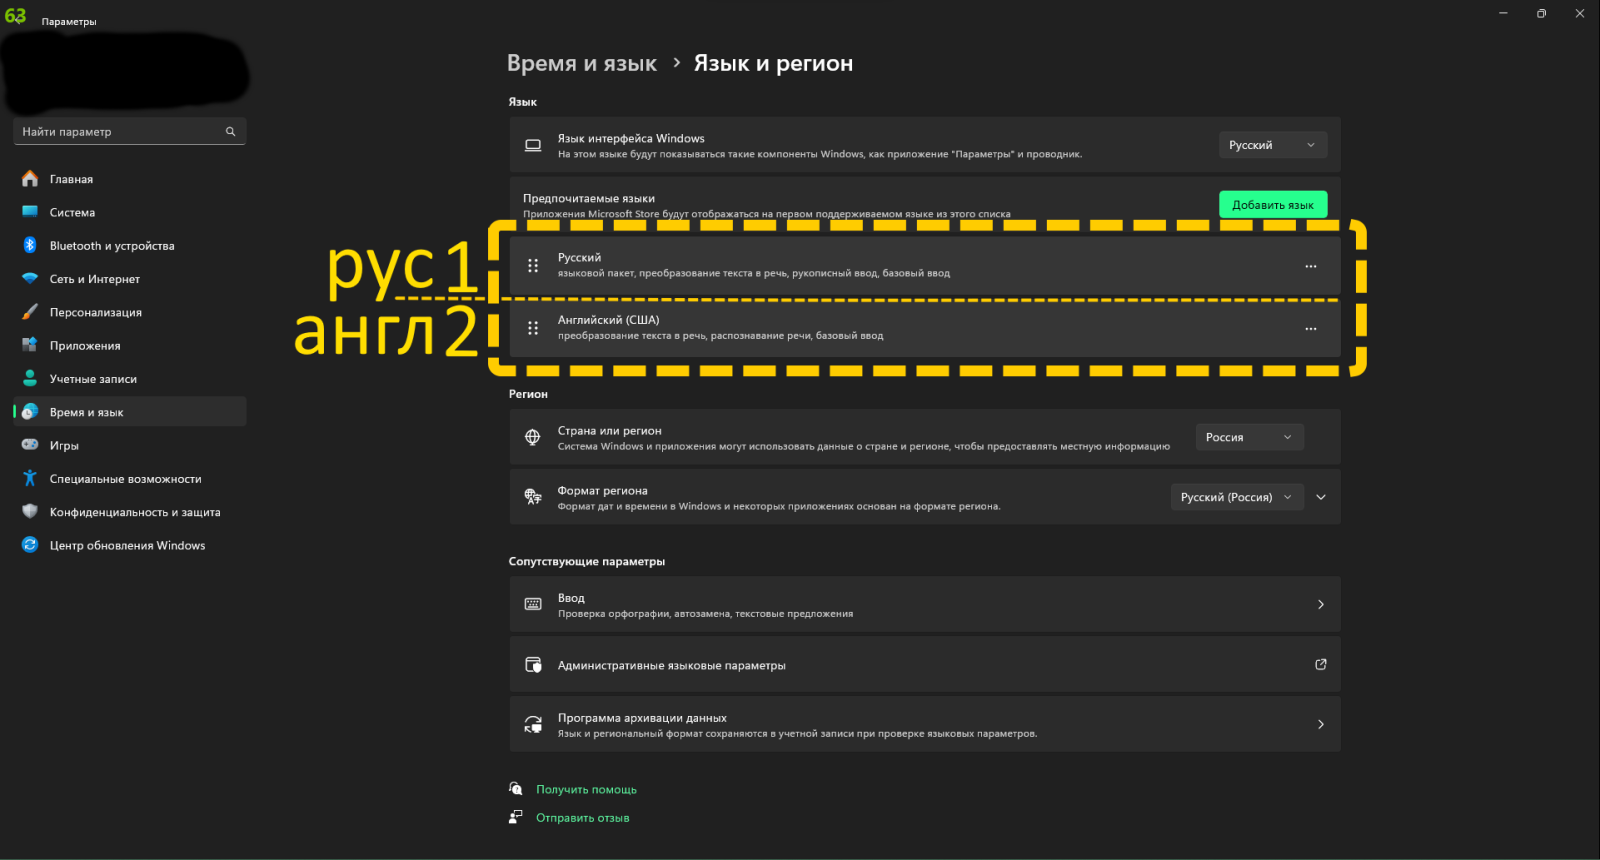Click the Добавить язык button

pos(1273,204)
